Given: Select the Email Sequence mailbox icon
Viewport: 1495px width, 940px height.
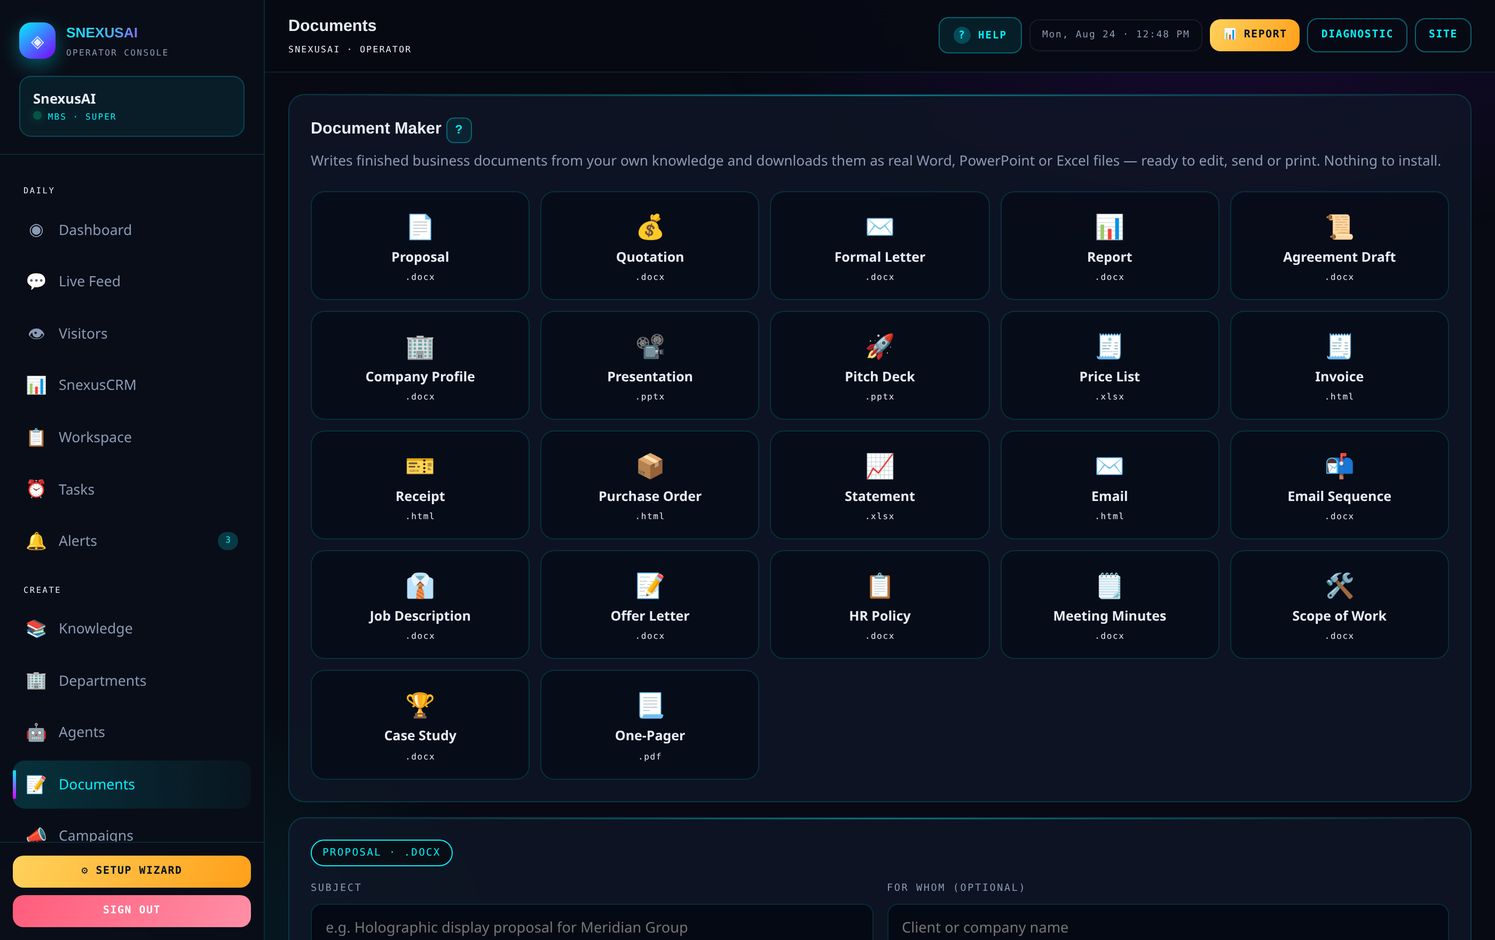Looking at the screenshot, I should click(1339, 466).
